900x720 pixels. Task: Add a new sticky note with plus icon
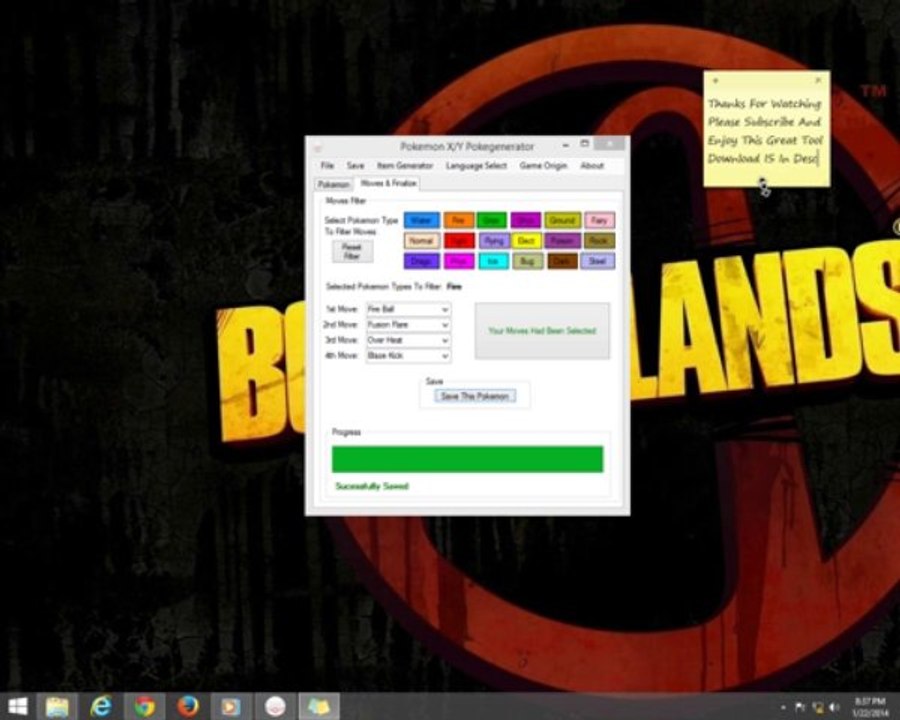click(715, 81)
